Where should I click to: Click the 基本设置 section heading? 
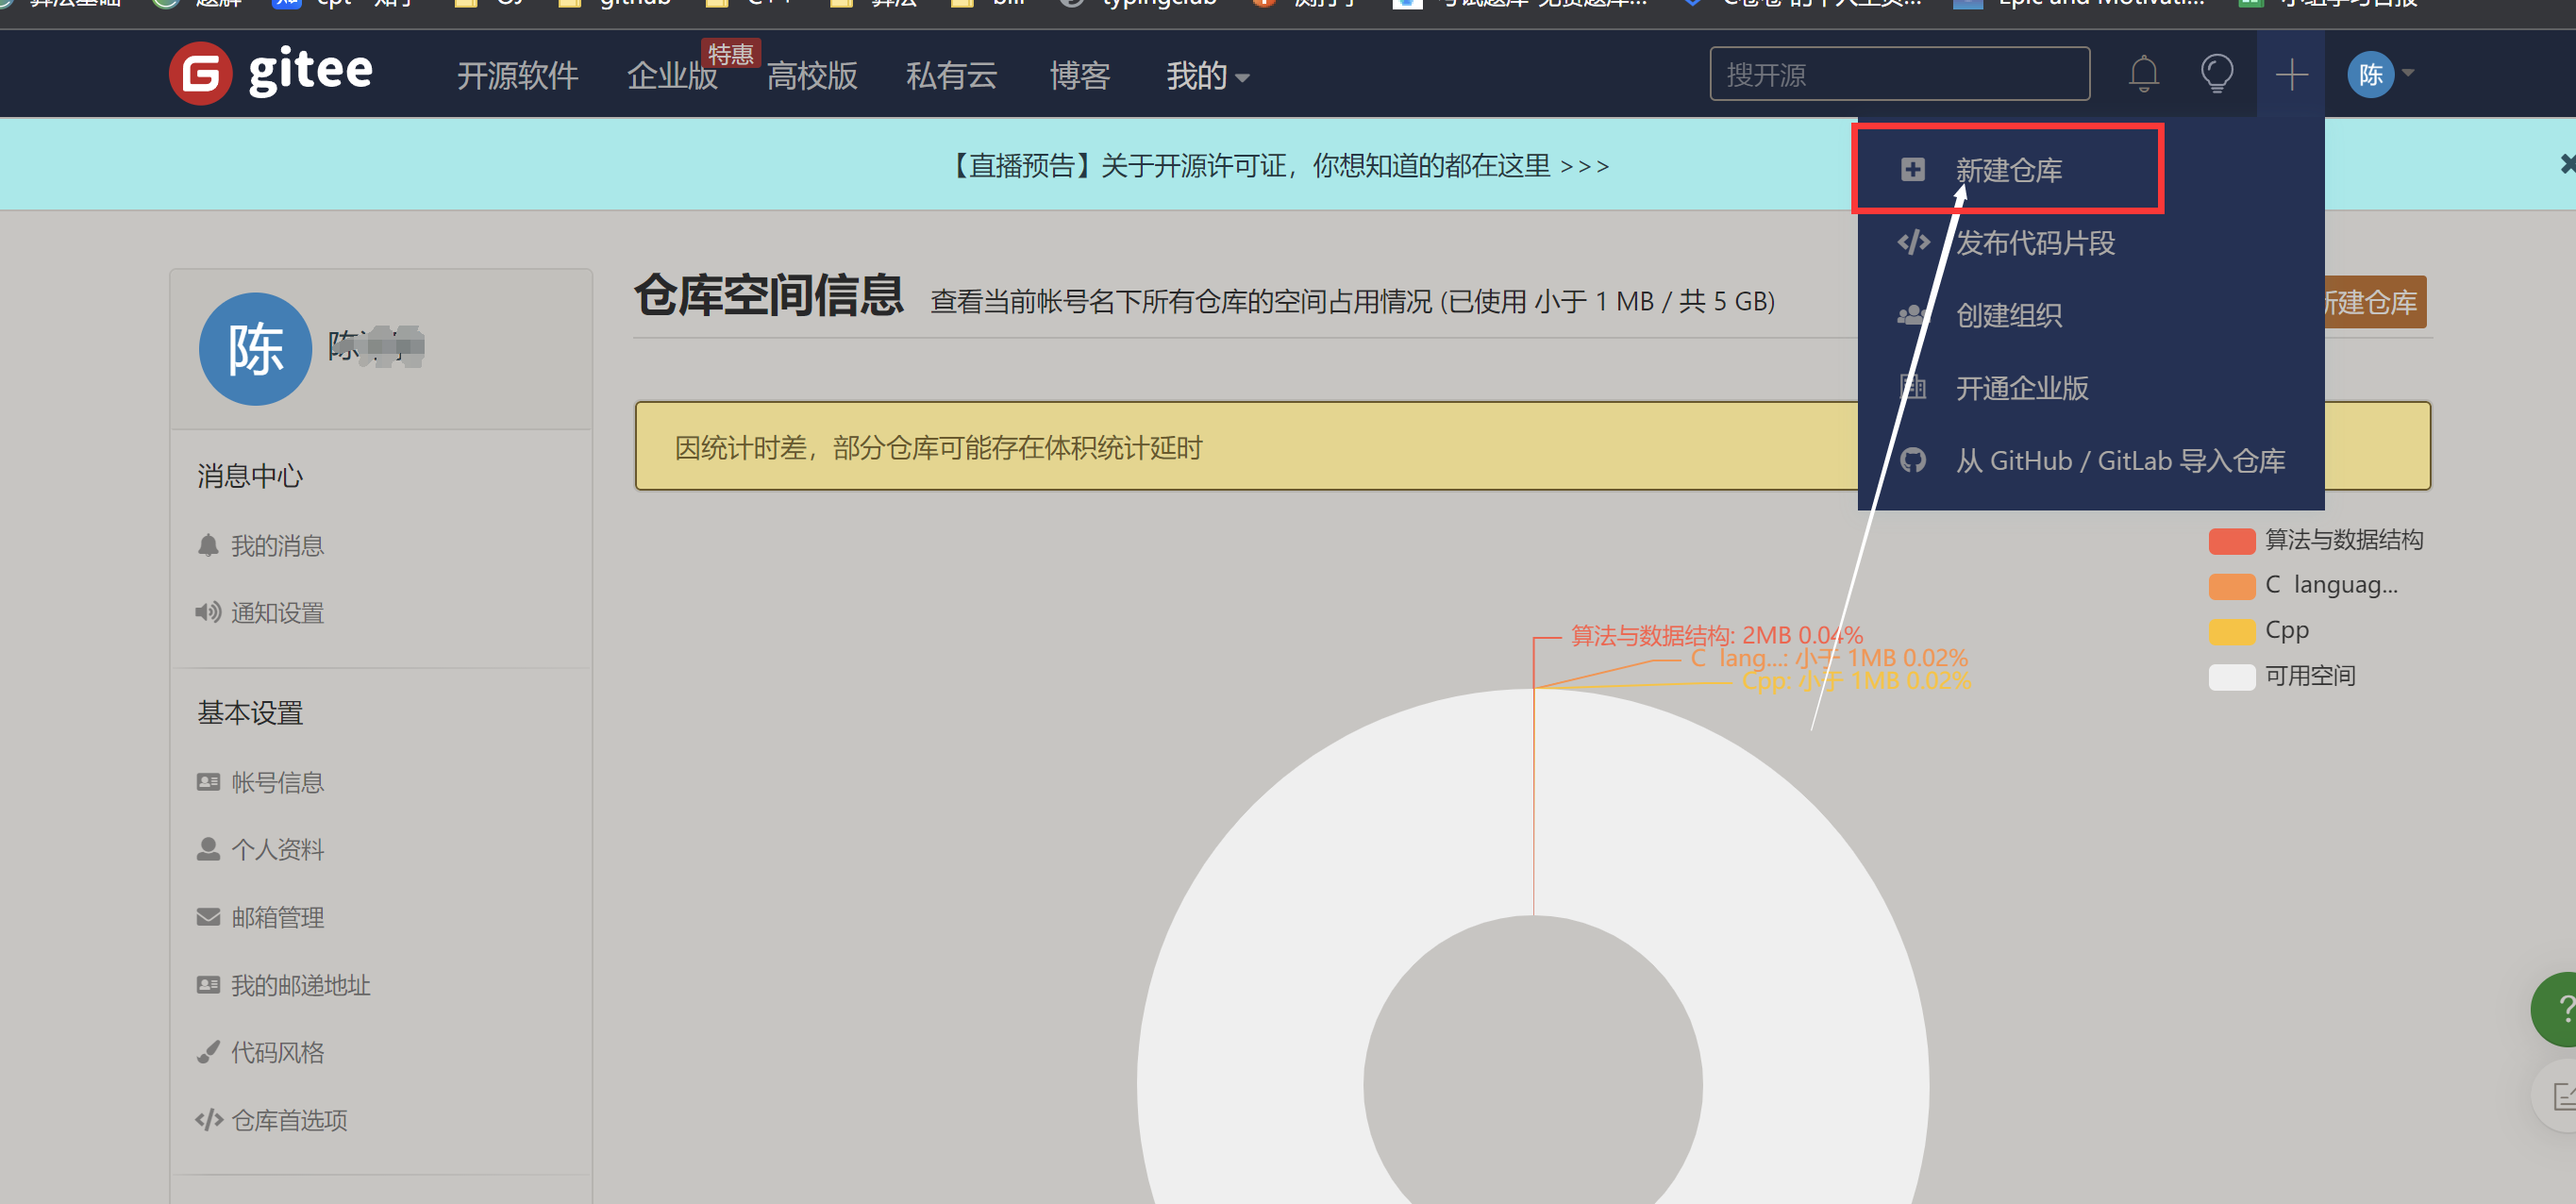249,713
